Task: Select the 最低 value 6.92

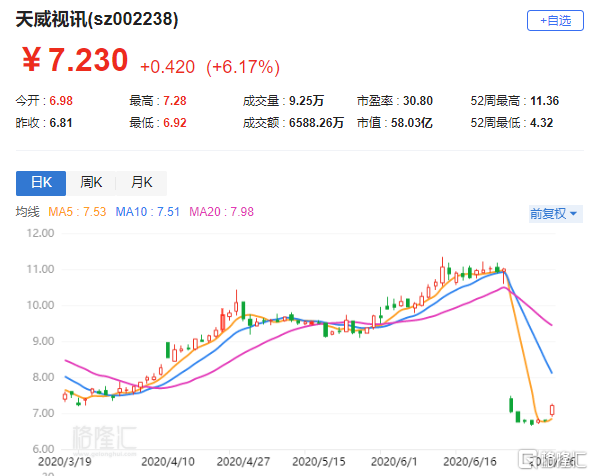Action: click(x=175, y=123)
